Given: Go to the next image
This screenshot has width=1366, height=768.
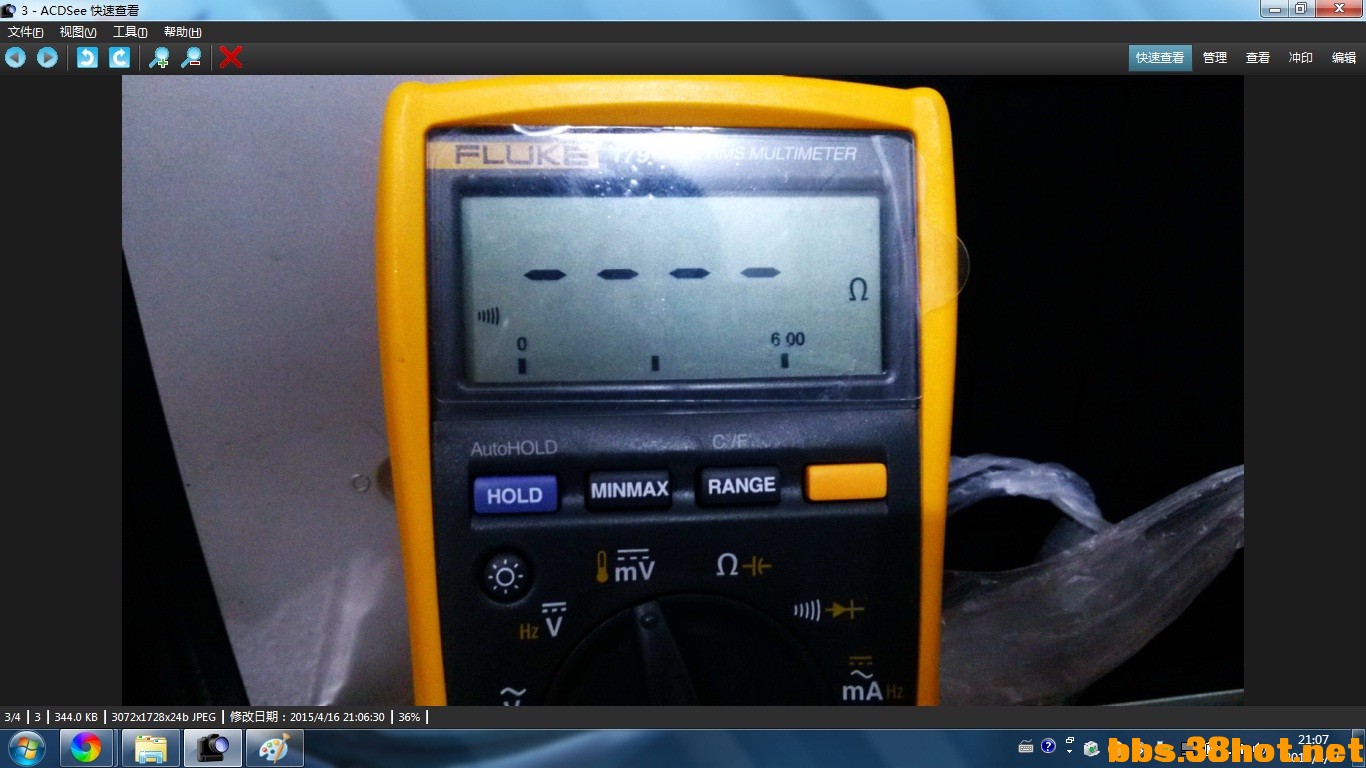Looking at the screenshot, I should [47, 57].
